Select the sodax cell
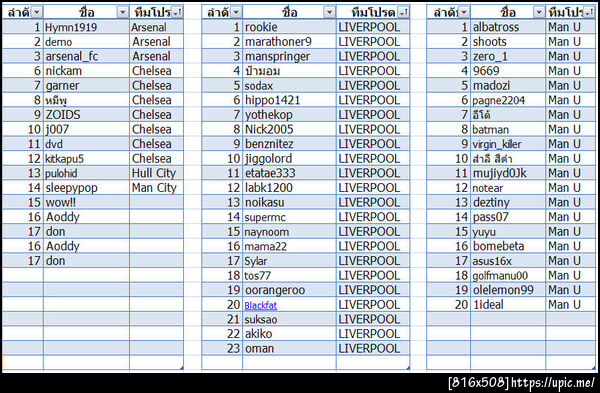Image resolution: width=600 pixels, height=393 pixels. click(x=289, y=85)
